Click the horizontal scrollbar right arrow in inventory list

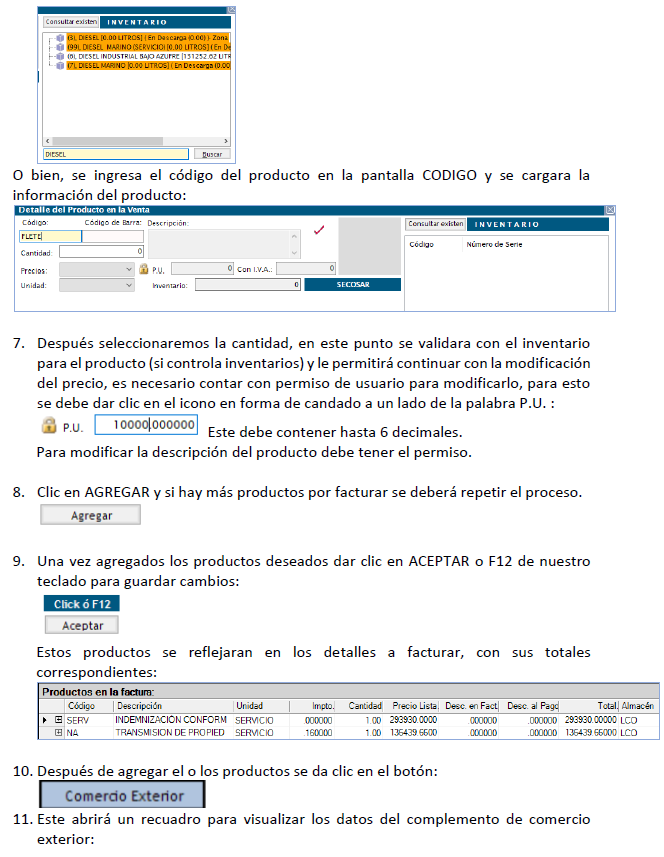[x=226, y=141]
